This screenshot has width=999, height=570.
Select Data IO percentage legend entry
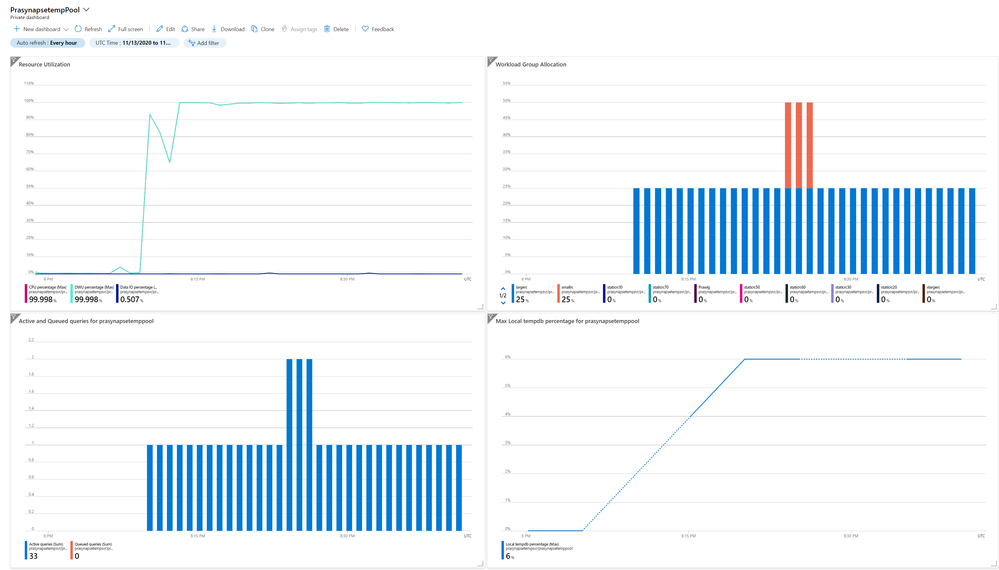pyautogui.click(x=138, y=294)
